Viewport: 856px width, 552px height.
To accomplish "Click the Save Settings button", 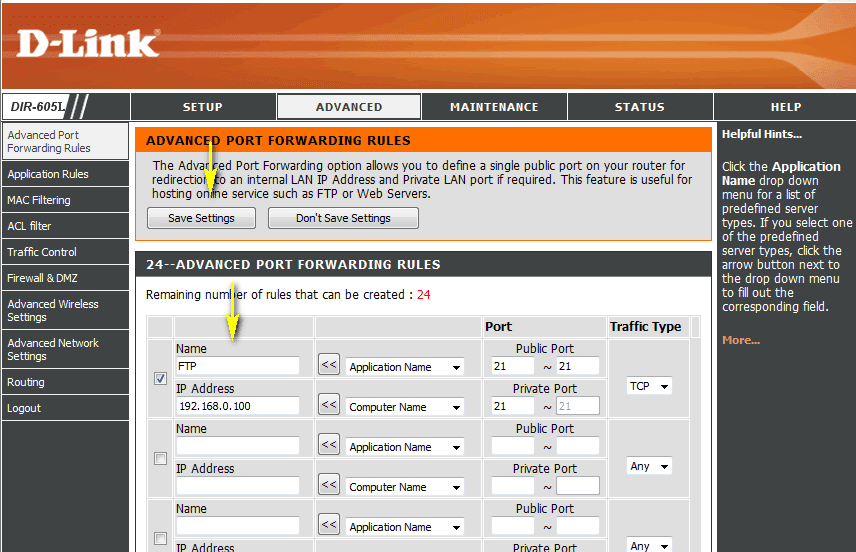I will click(201, 218).
